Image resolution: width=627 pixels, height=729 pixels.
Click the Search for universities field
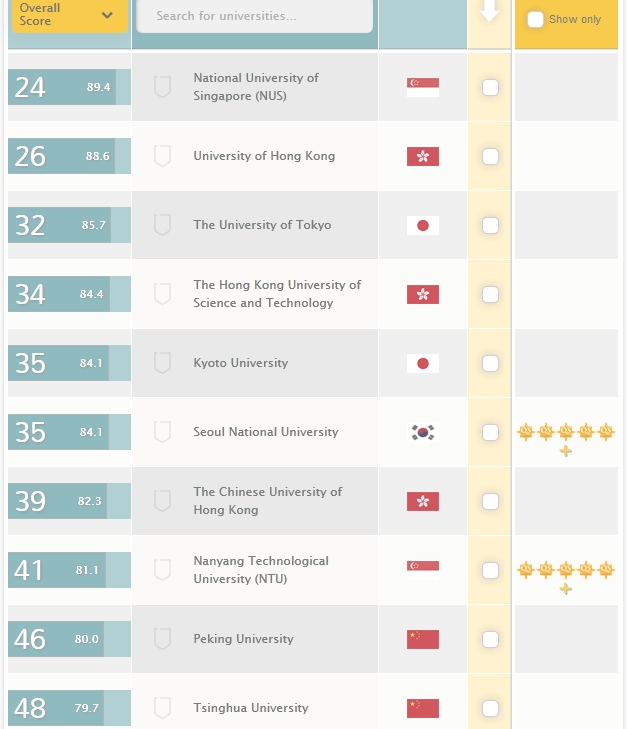(254, 16)
